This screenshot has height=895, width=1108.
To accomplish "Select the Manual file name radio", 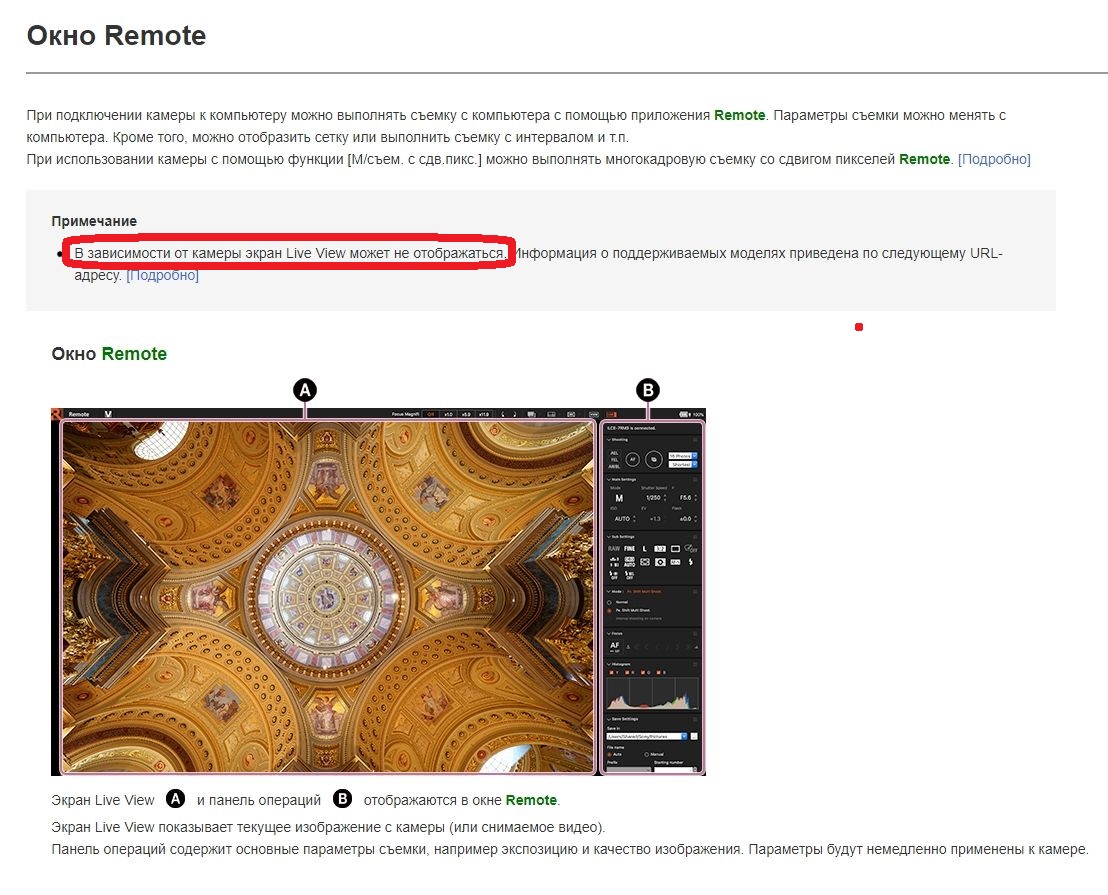I will 647,754.
